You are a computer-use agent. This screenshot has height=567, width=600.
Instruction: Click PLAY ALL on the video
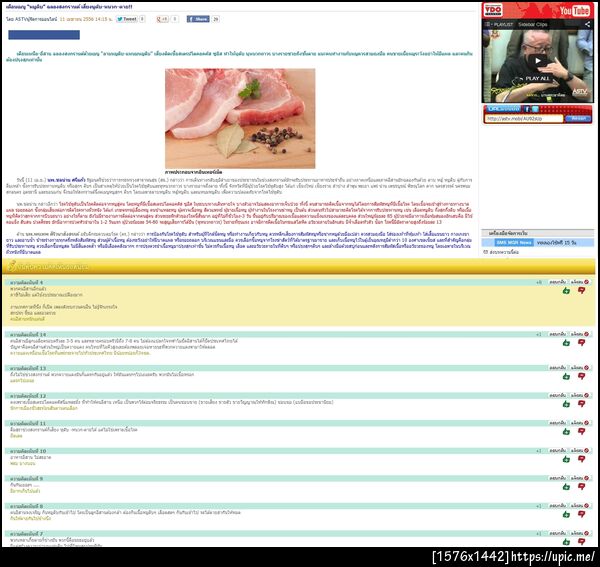coord(537,78)
